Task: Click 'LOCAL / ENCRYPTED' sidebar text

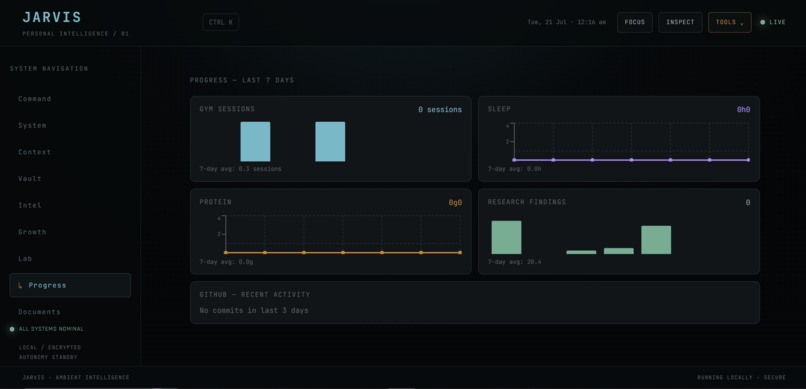Action: pyautogui.click(x=50, y=347)
